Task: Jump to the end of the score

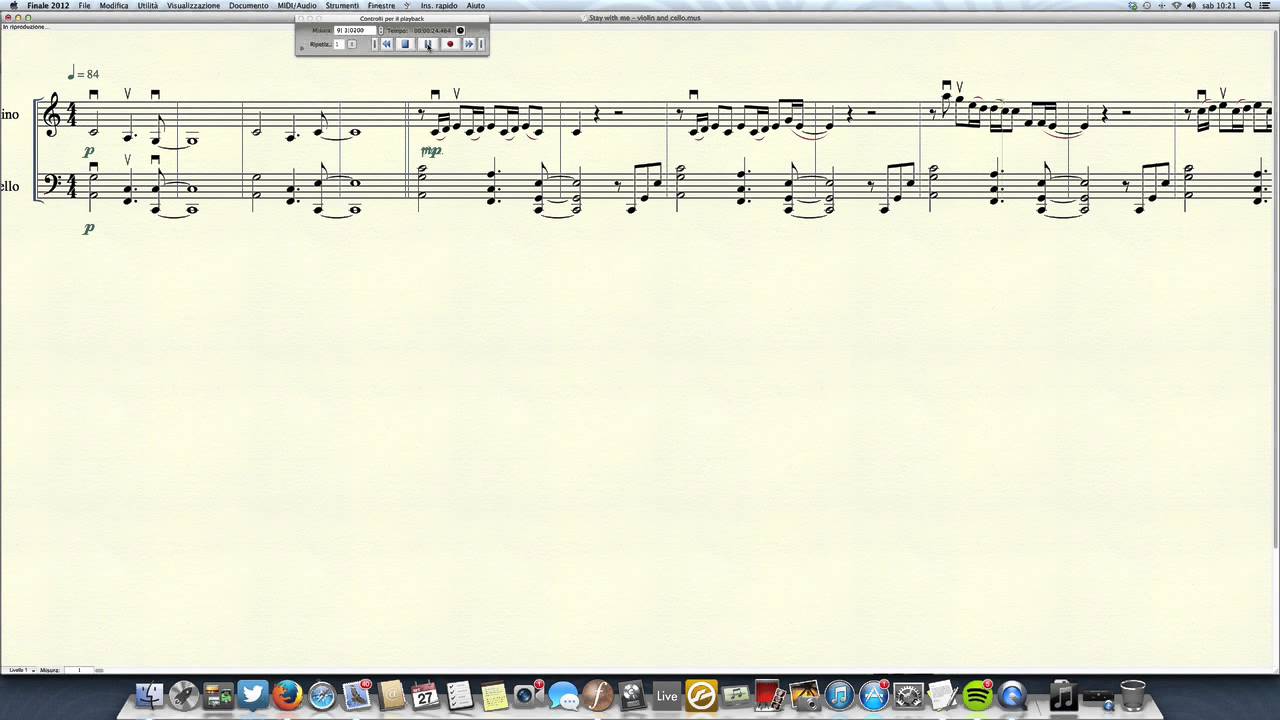Action: point(481,44)
